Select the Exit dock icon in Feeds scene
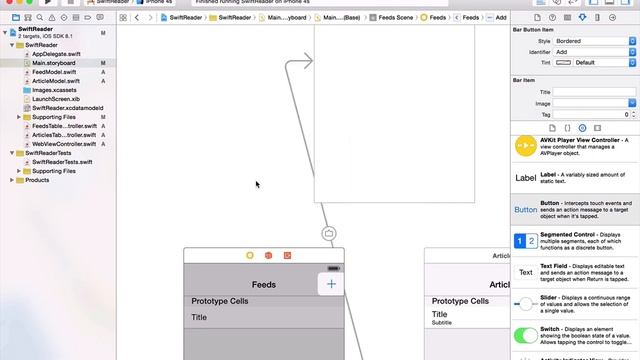This screenshot has width=640, height=360. 287,256
